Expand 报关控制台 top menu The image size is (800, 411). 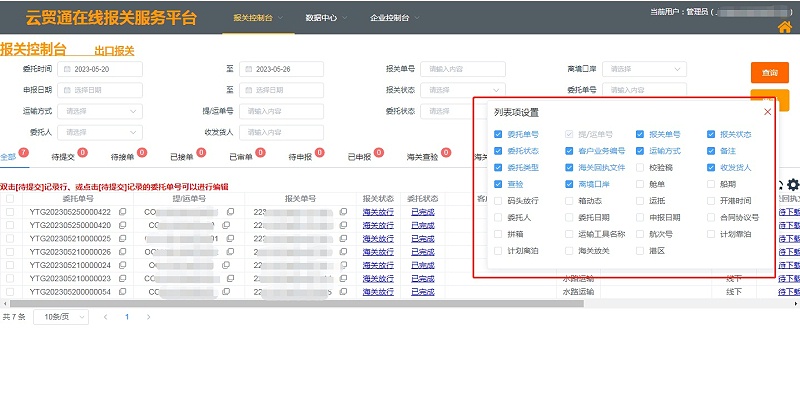[x=258, y=17]
